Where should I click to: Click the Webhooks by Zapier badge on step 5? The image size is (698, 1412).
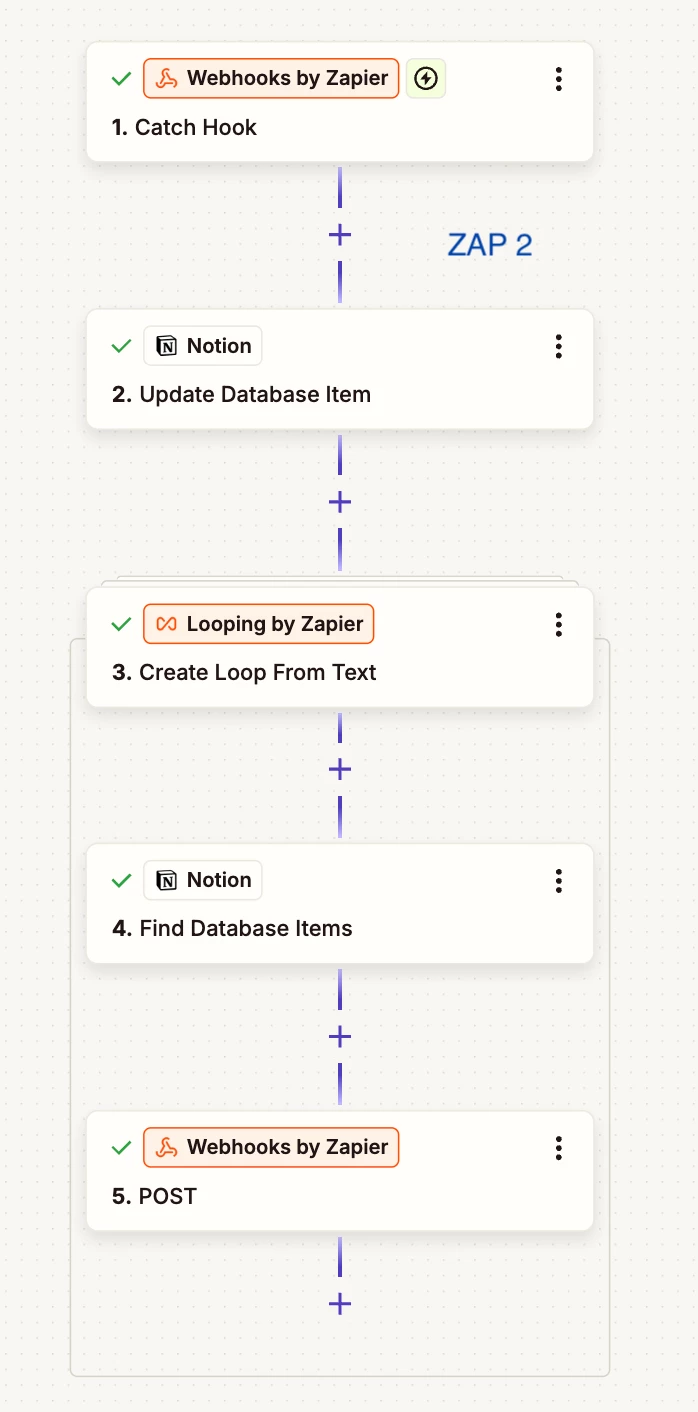coord(271,1147)
